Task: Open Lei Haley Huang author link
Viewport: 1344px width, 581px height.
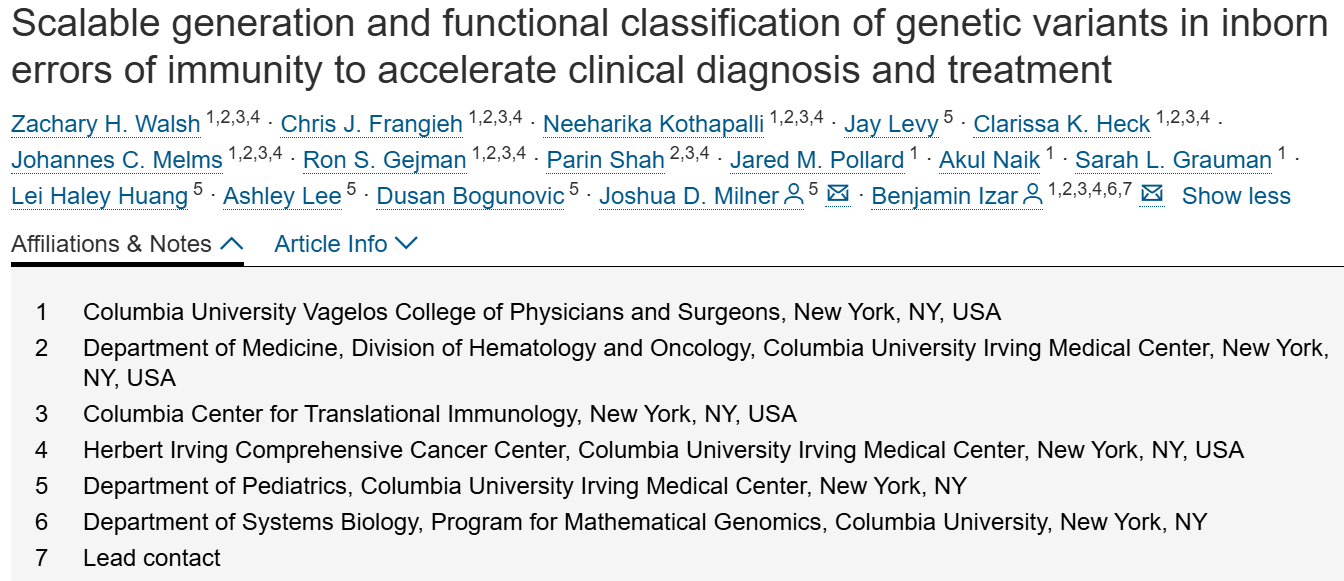Action: pos(99,196)
